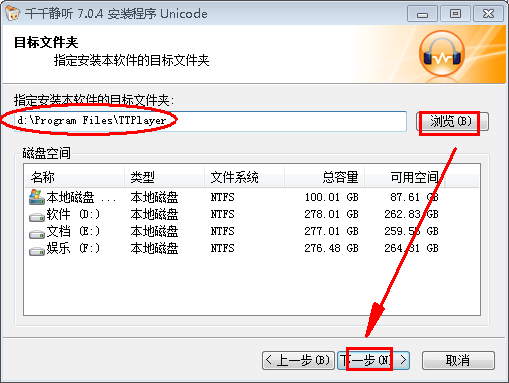
Task: Click the 278.01 GB total capacity cell
Action: point(331,214)
